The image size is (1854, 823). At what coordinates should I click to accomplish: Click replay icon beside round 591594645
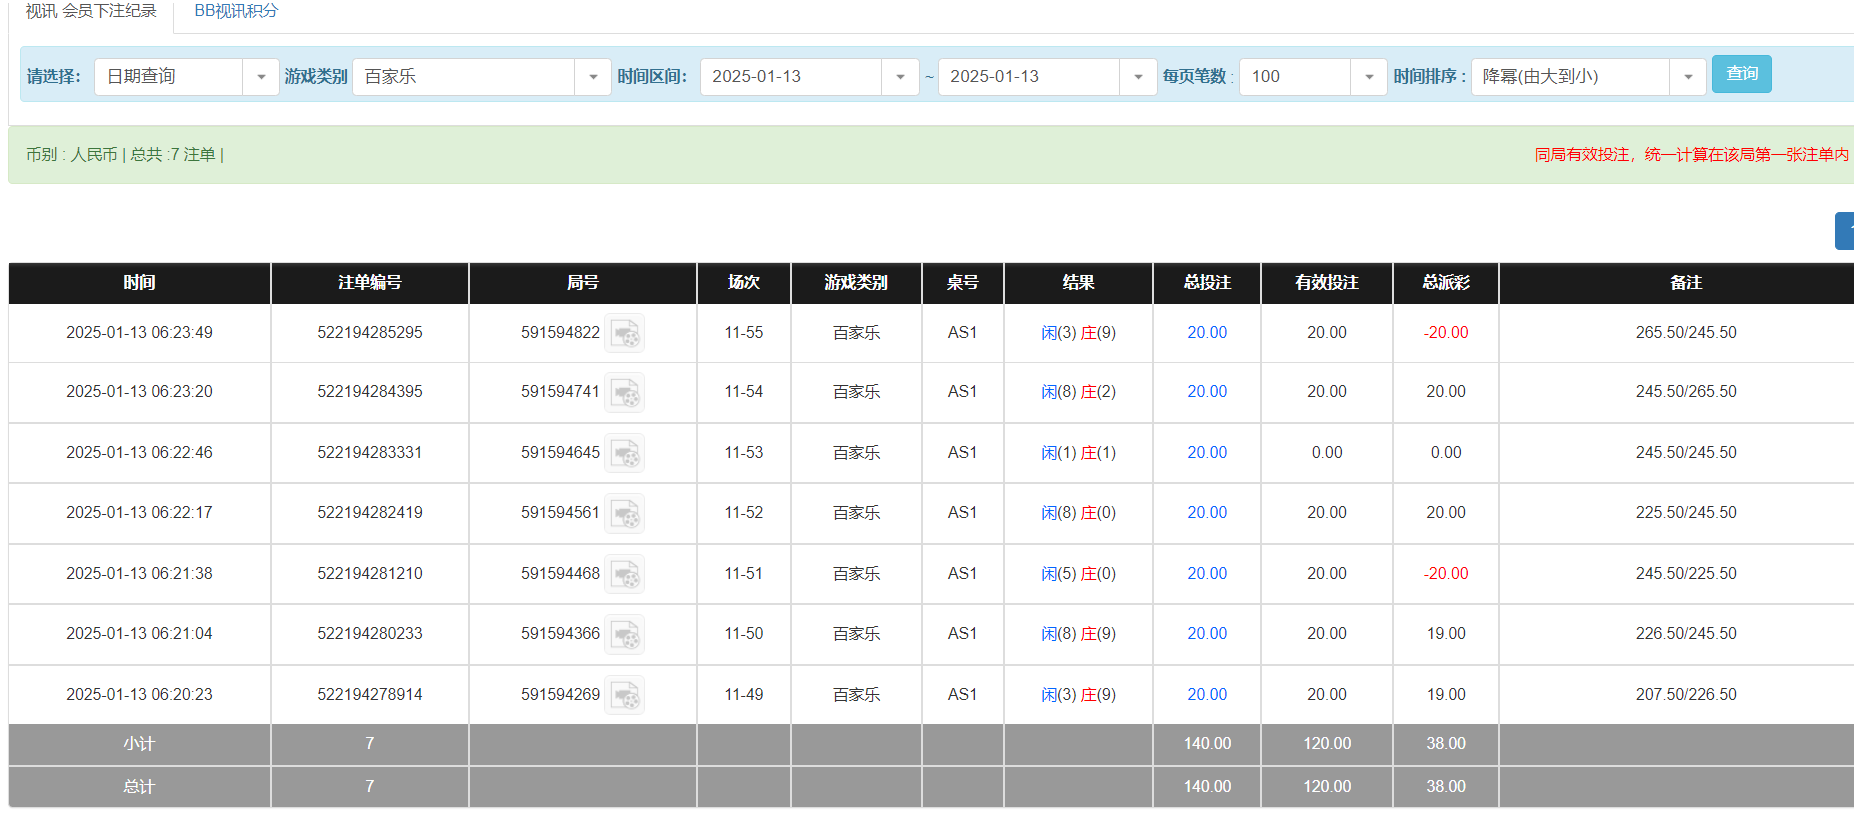pyautogui.click(x=625, y=453)
